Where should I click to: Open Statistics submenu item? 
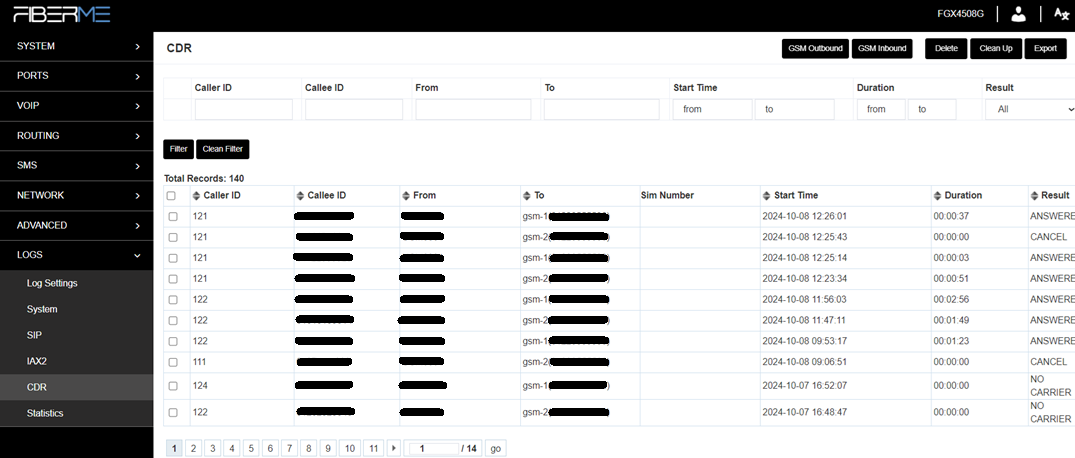(x=76, y=413)
